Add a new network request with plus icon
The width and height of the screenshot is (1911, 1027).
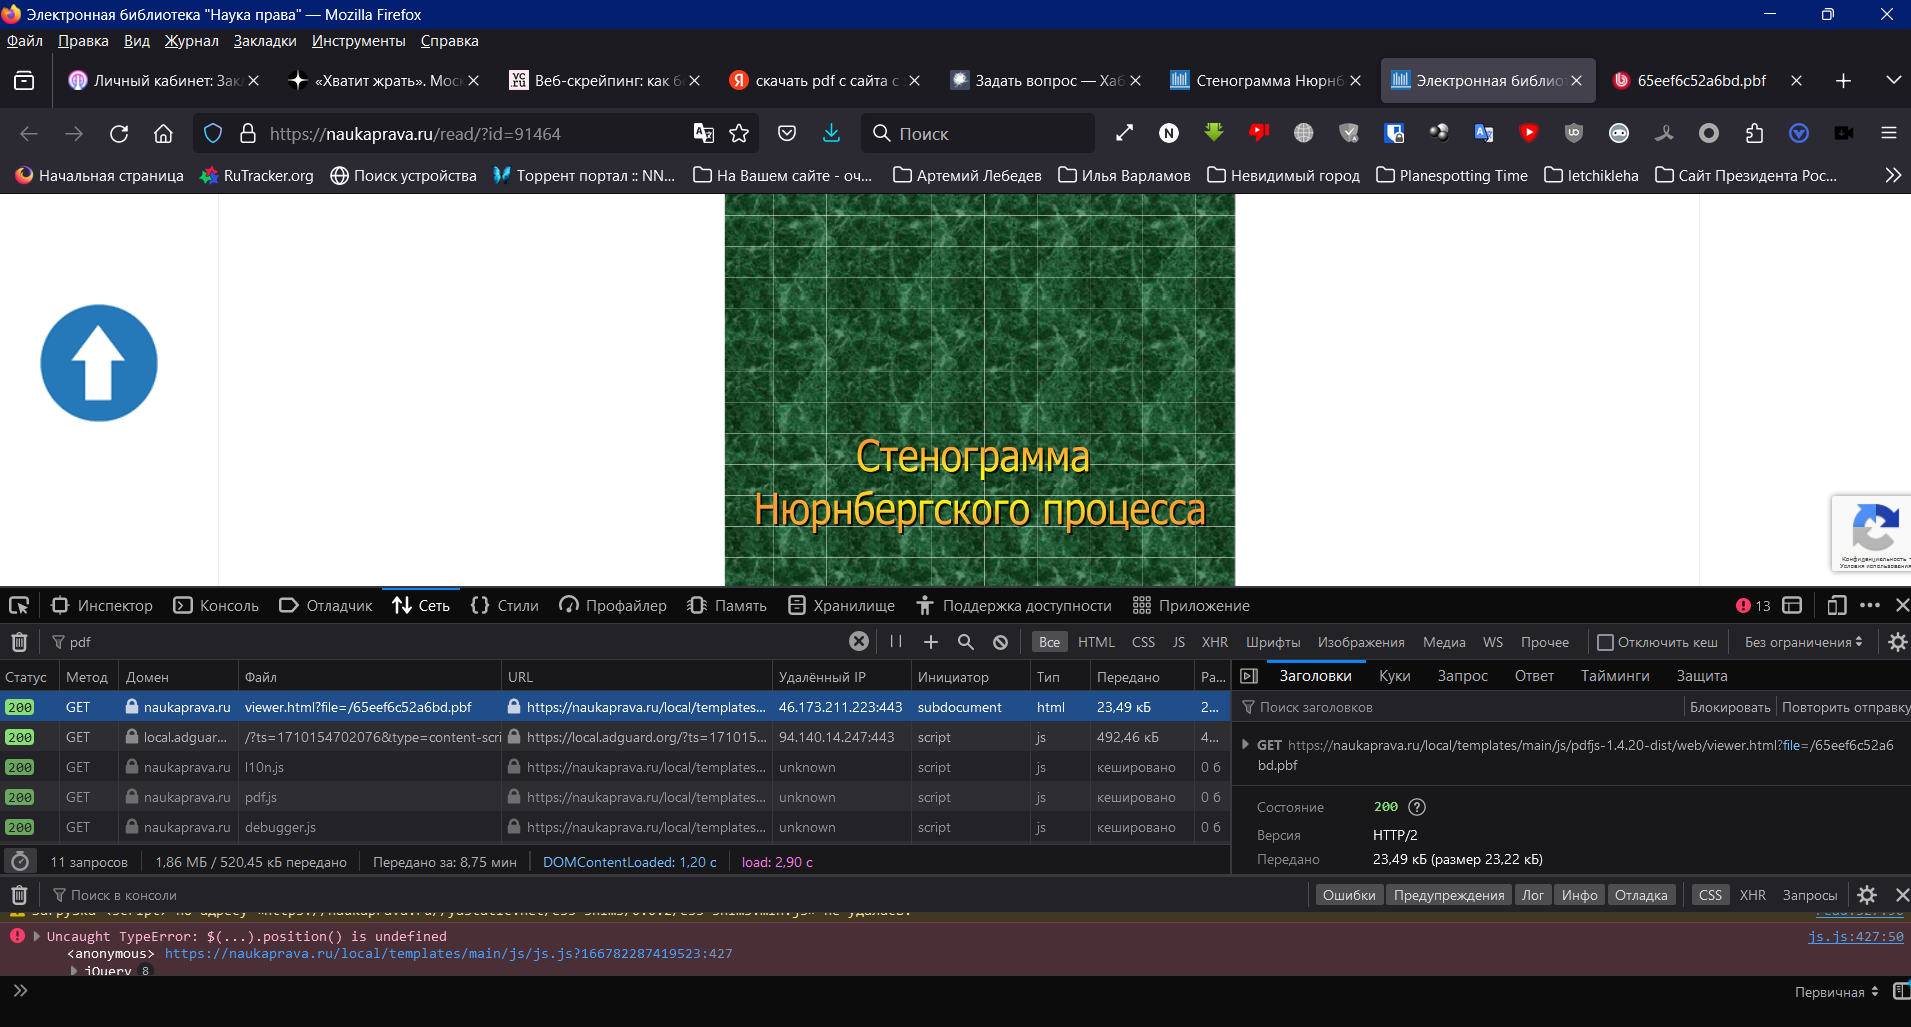coord(931,642)
